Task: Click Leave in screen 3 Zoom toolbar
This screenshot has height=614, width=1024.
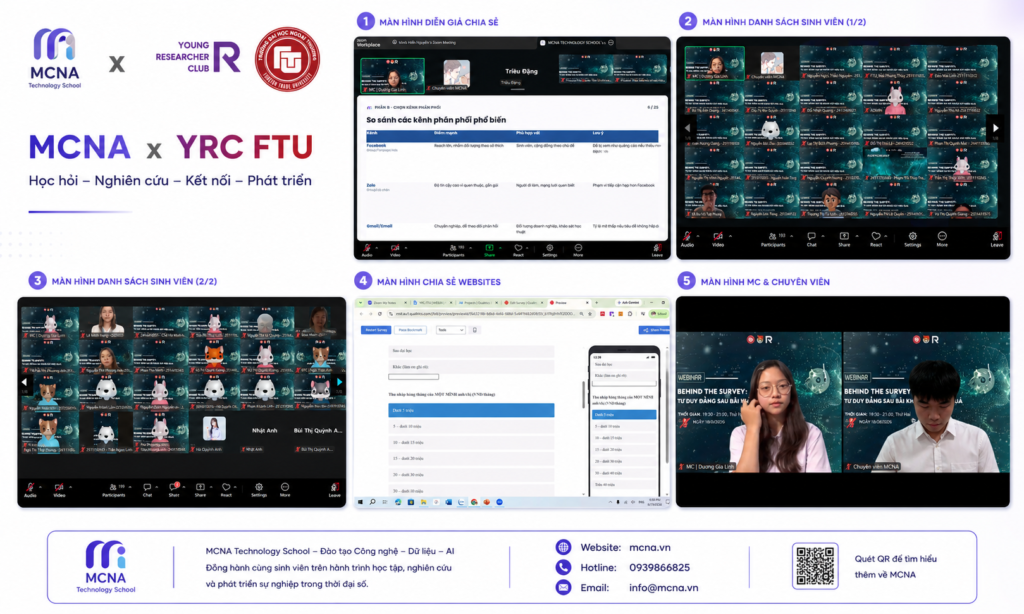Action: [x=334, y=490]
